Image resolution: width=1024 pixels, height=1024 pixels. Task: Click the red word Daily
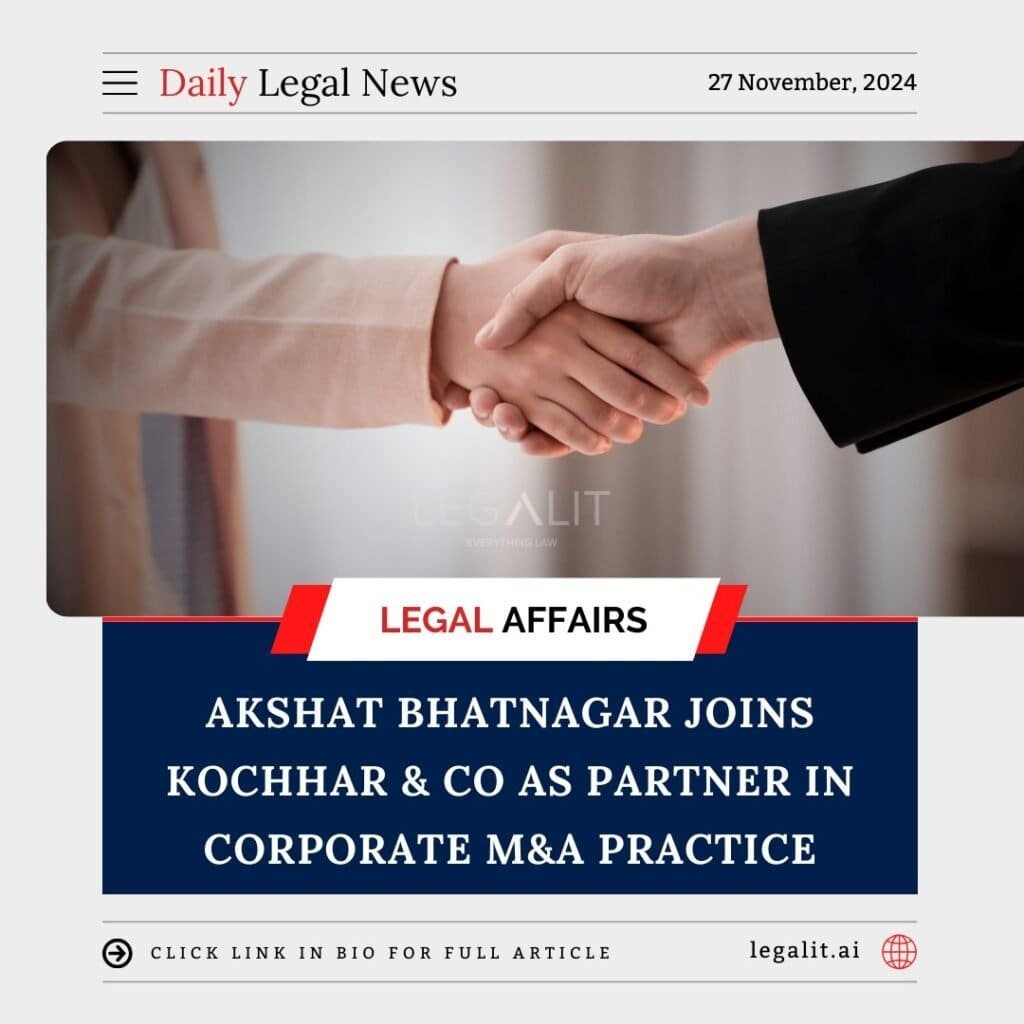[202, 84]
